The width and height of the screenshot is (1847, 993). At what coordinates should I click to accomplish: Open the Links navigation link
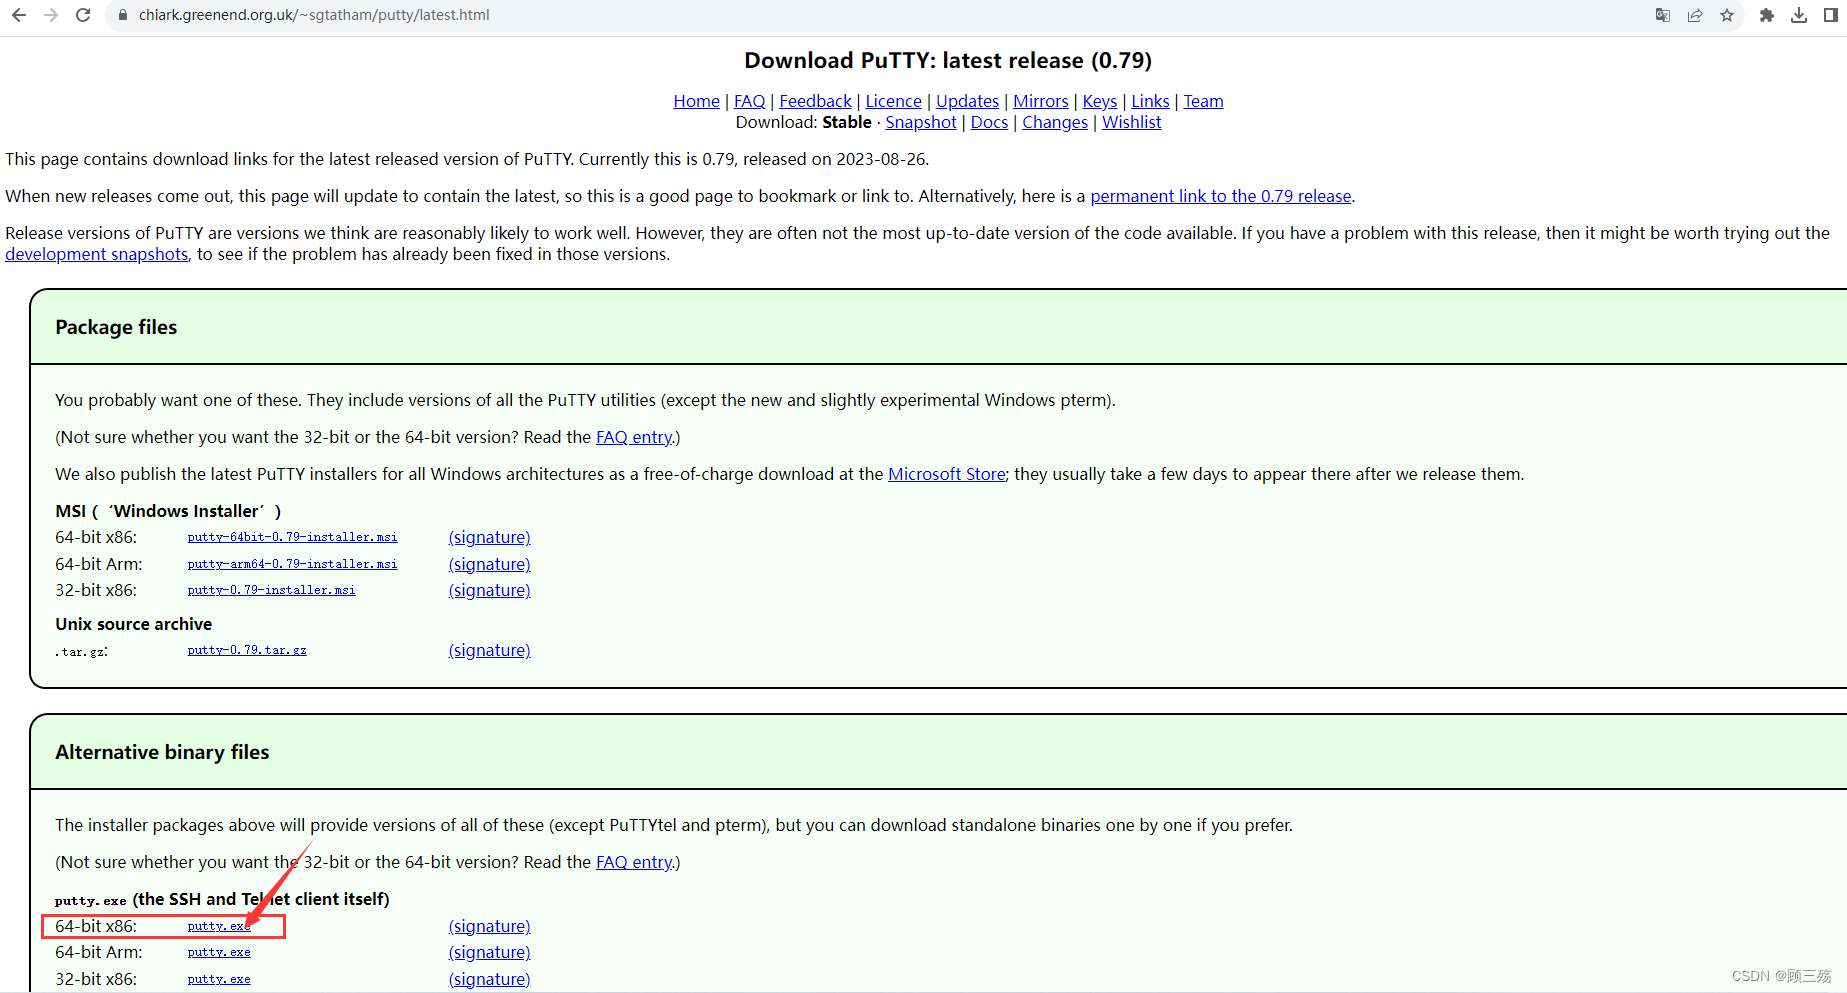[1150, 101]
